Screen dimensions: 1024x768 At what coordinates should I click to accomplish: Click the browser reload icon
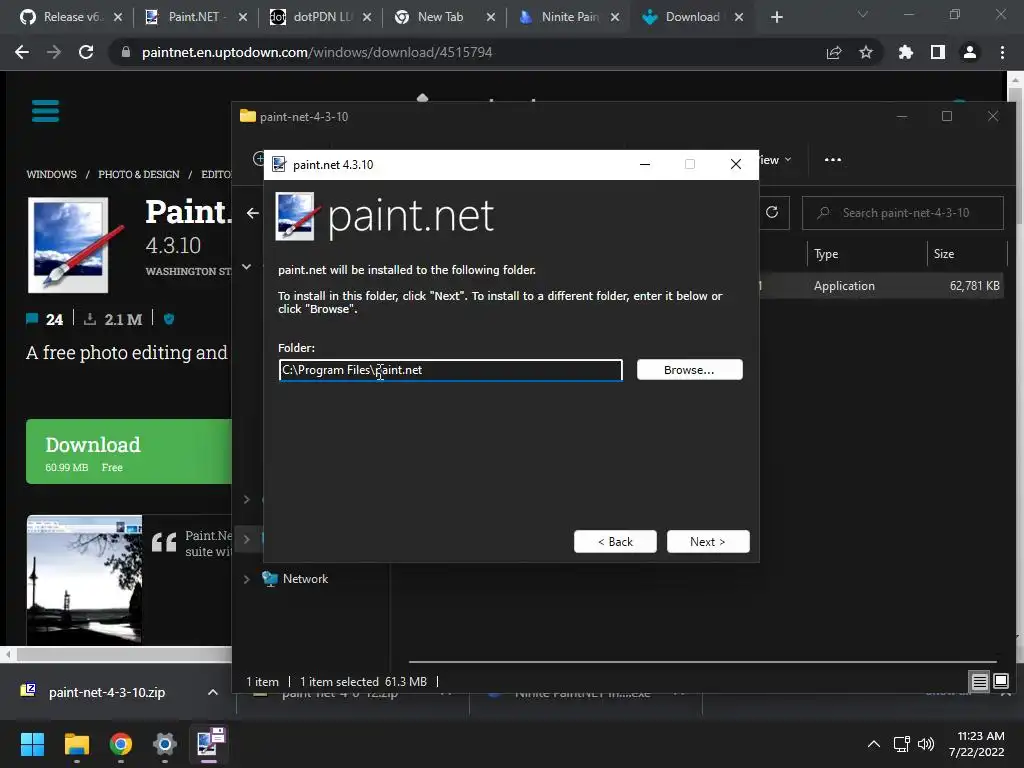click(x=86, y=52)
